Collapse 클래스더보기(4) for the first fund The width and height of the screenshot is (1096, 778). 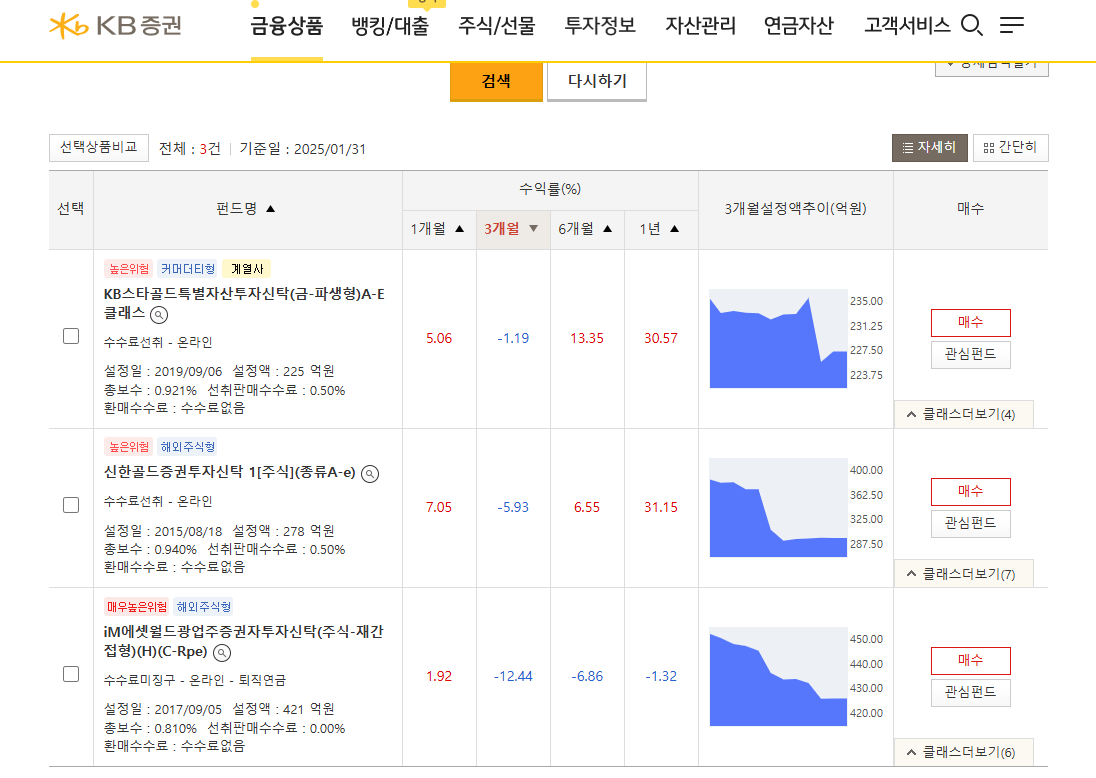(963, 414)
